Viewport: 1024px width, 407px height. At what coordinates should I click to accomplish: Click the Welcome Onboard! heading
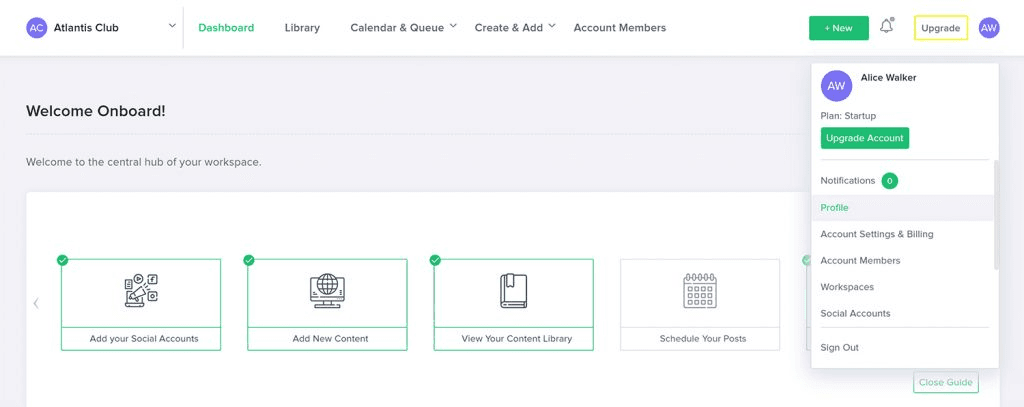pyautogui.click(x=96, y=111)
